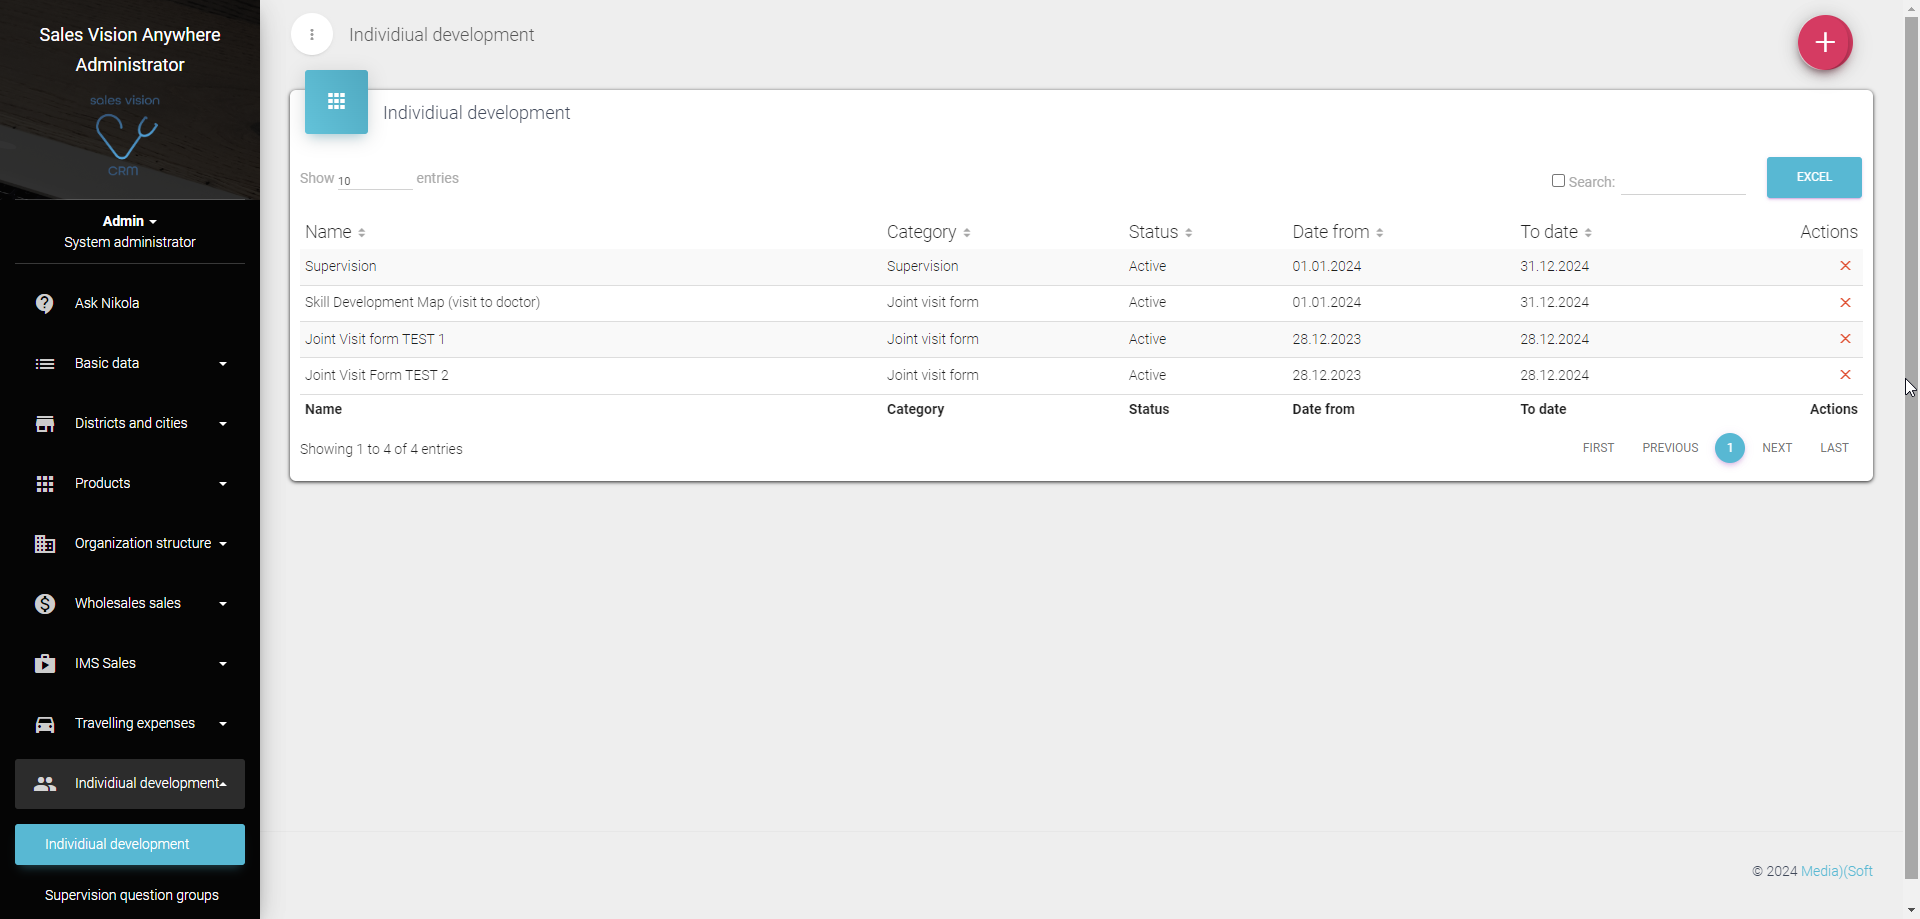Delete the Skill Development Map row
Image resolution: width=1920 pixels, height=919 pixels.
(1845, 303)
